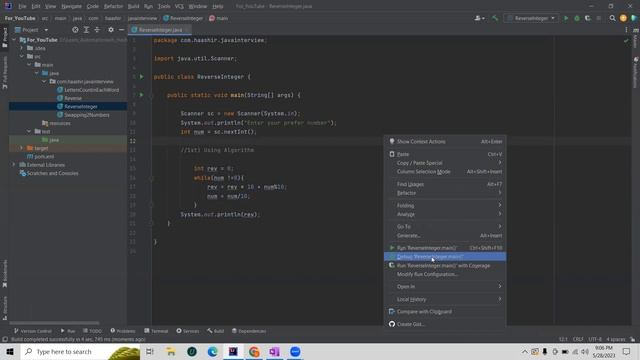Open Search Everywhere magnifier icon
The height and width of the screenshot is (360, 640).
612,18
